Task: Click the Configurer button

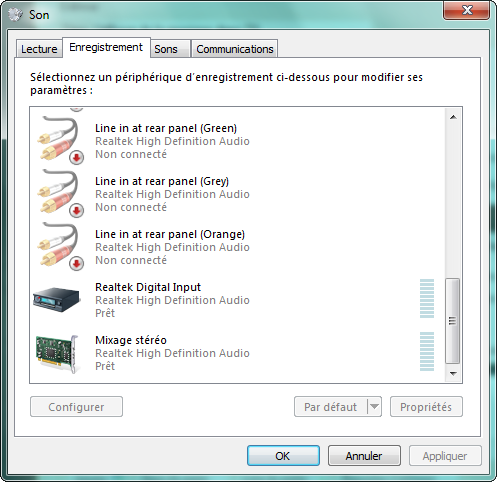Action: click(76, 407)
